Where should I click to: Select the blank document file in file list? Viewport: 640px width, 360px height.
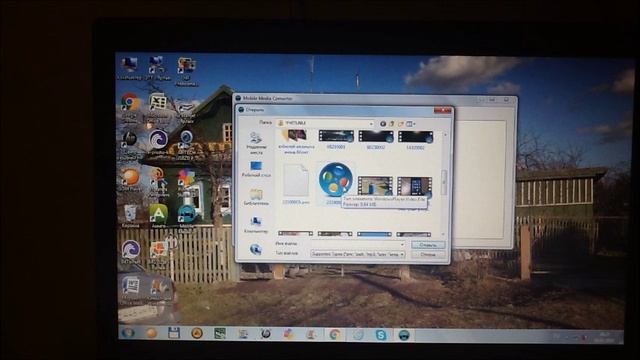[x=296, y=184]
